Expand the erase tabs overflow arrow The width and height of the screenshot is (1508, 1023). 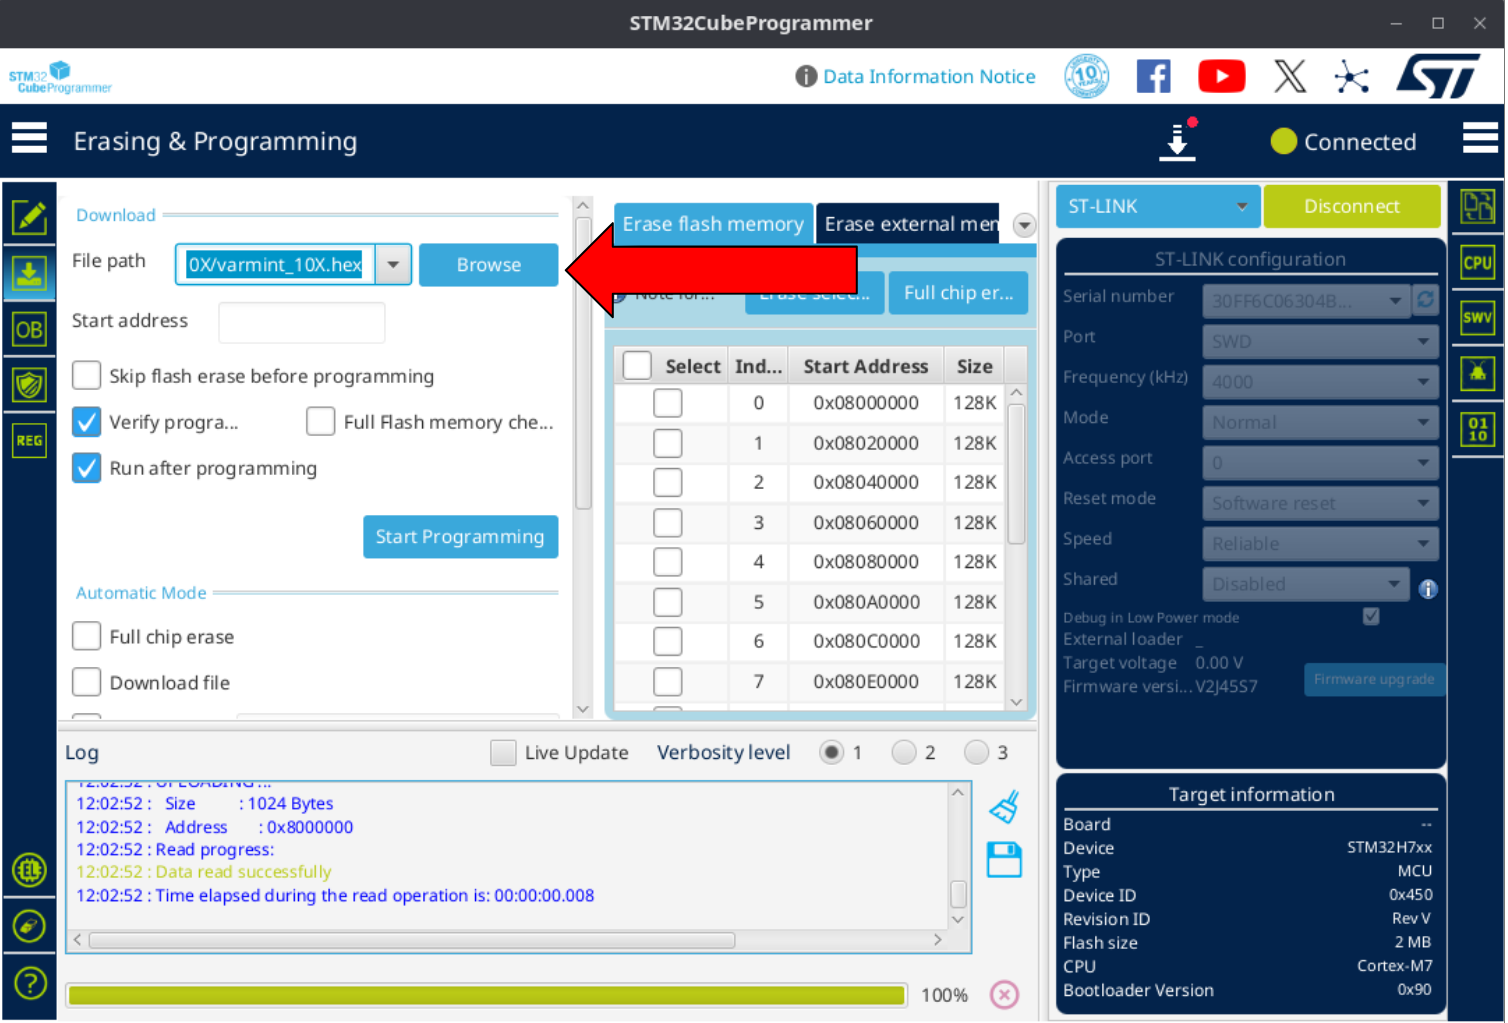pyautogui.click(x=1024, y=225)
